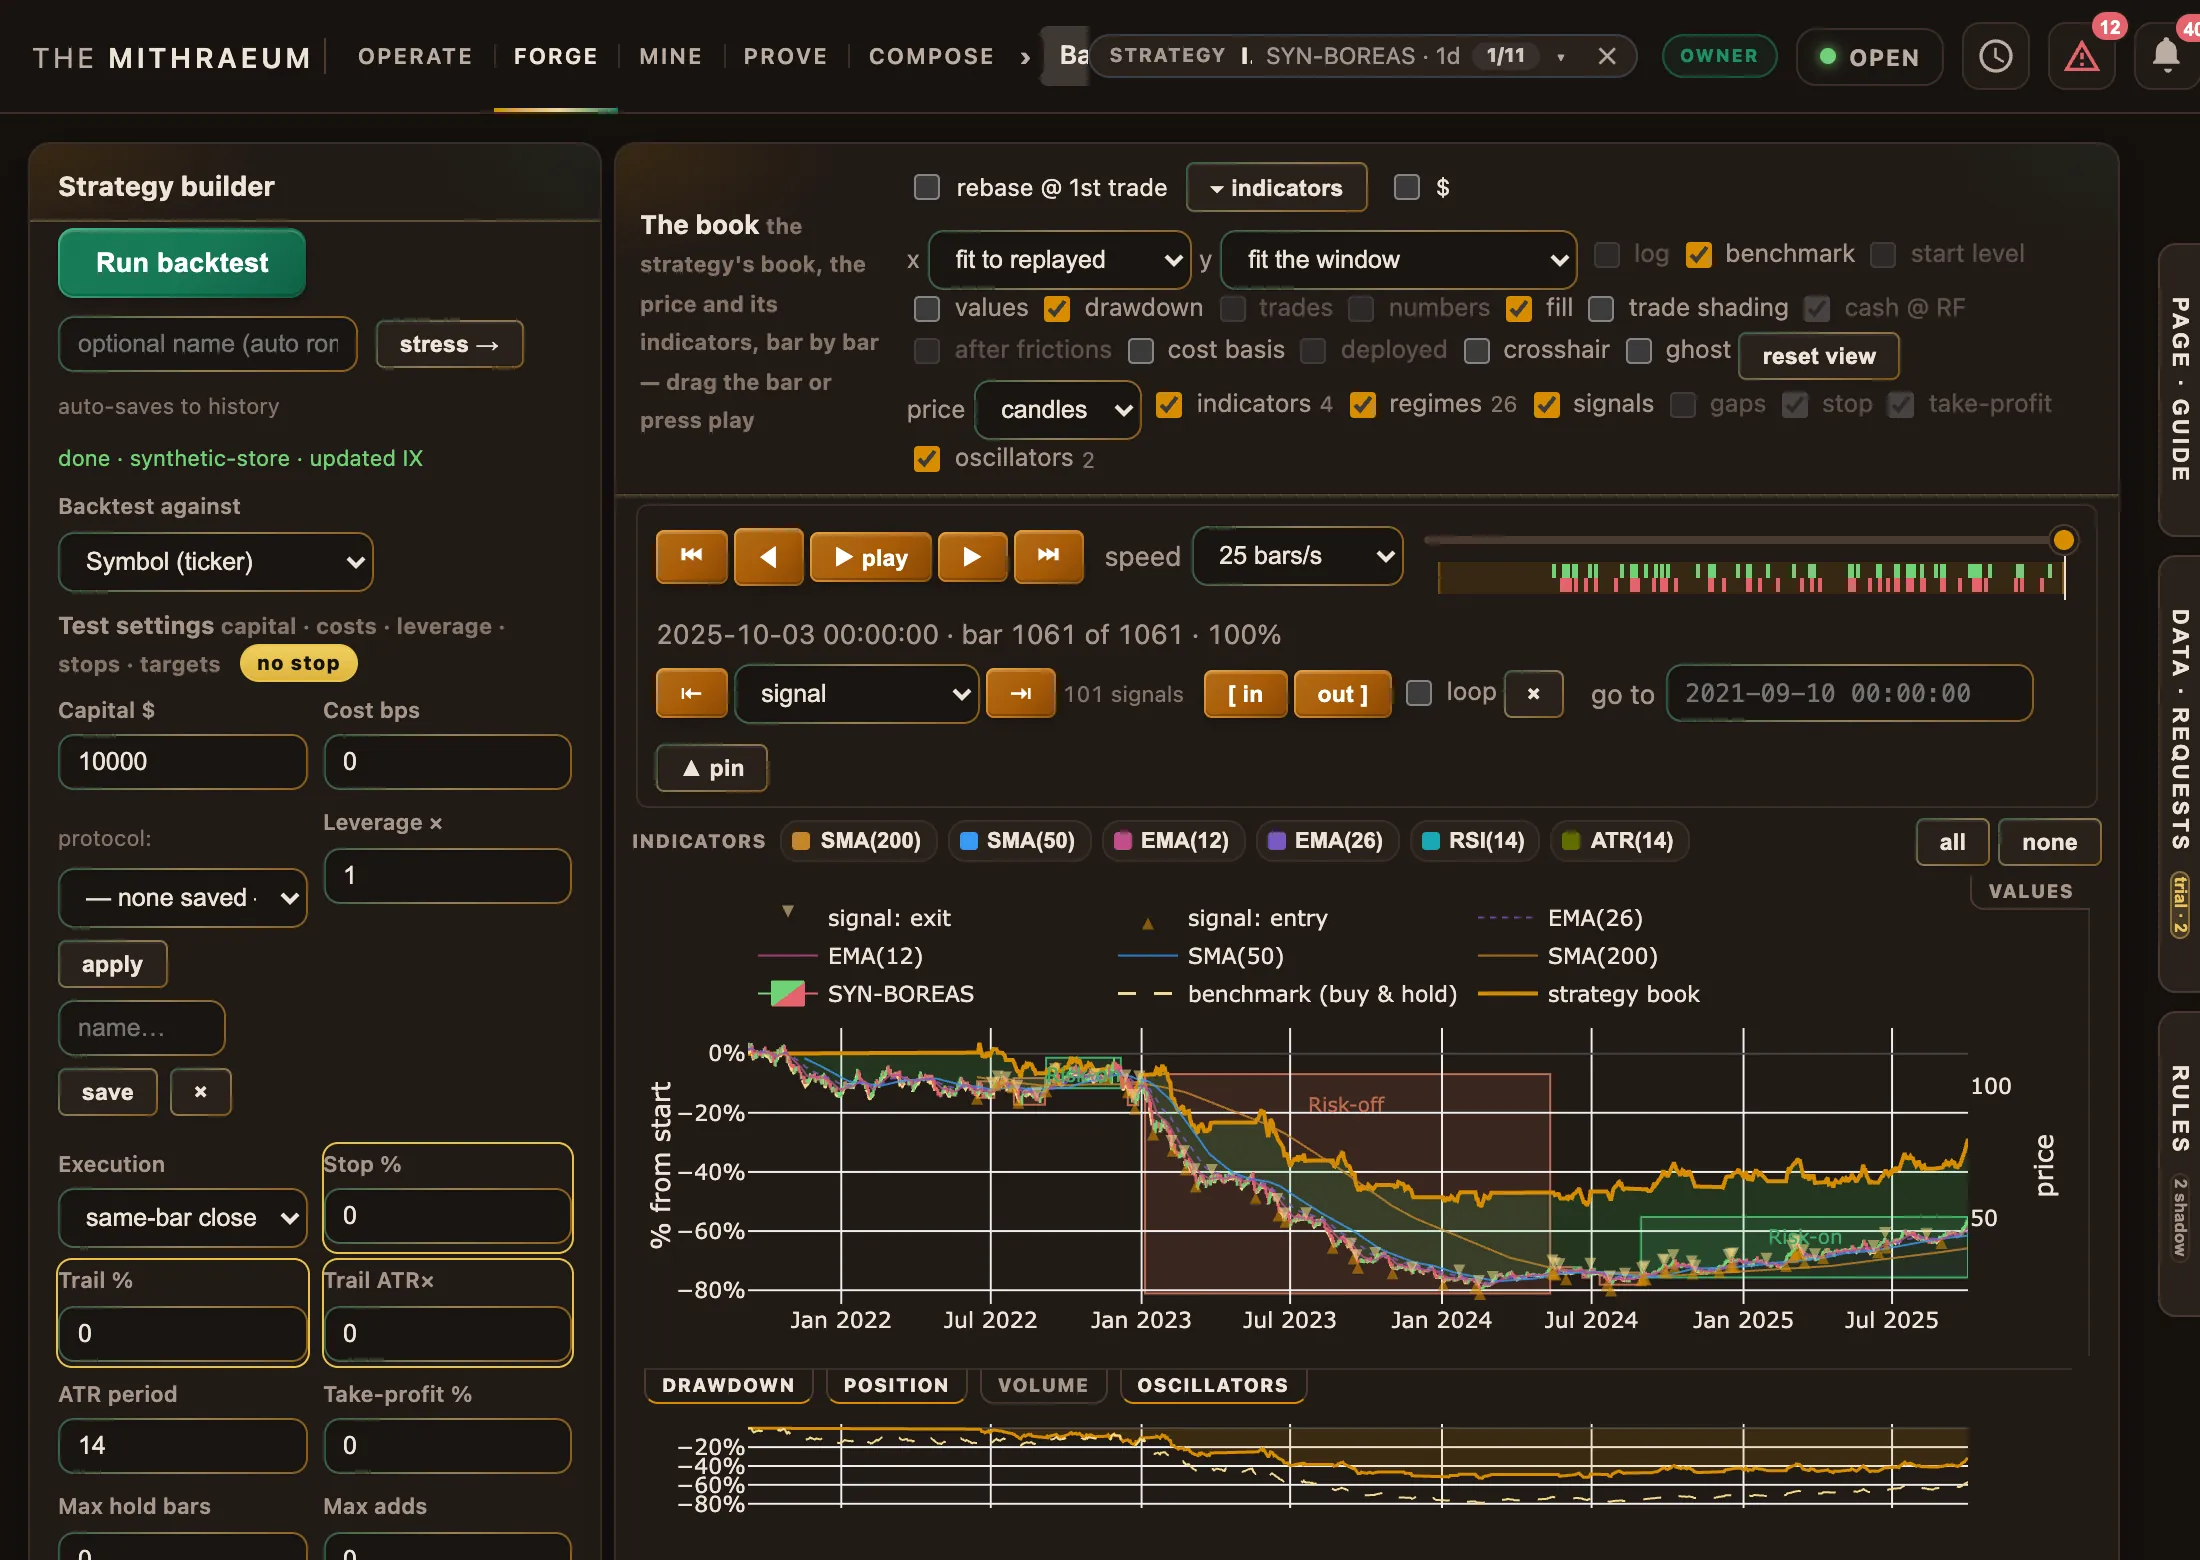Viewport: 2200px width, 1560px height.
Task: Click the pin button
Action: click(x=712, y=768)
